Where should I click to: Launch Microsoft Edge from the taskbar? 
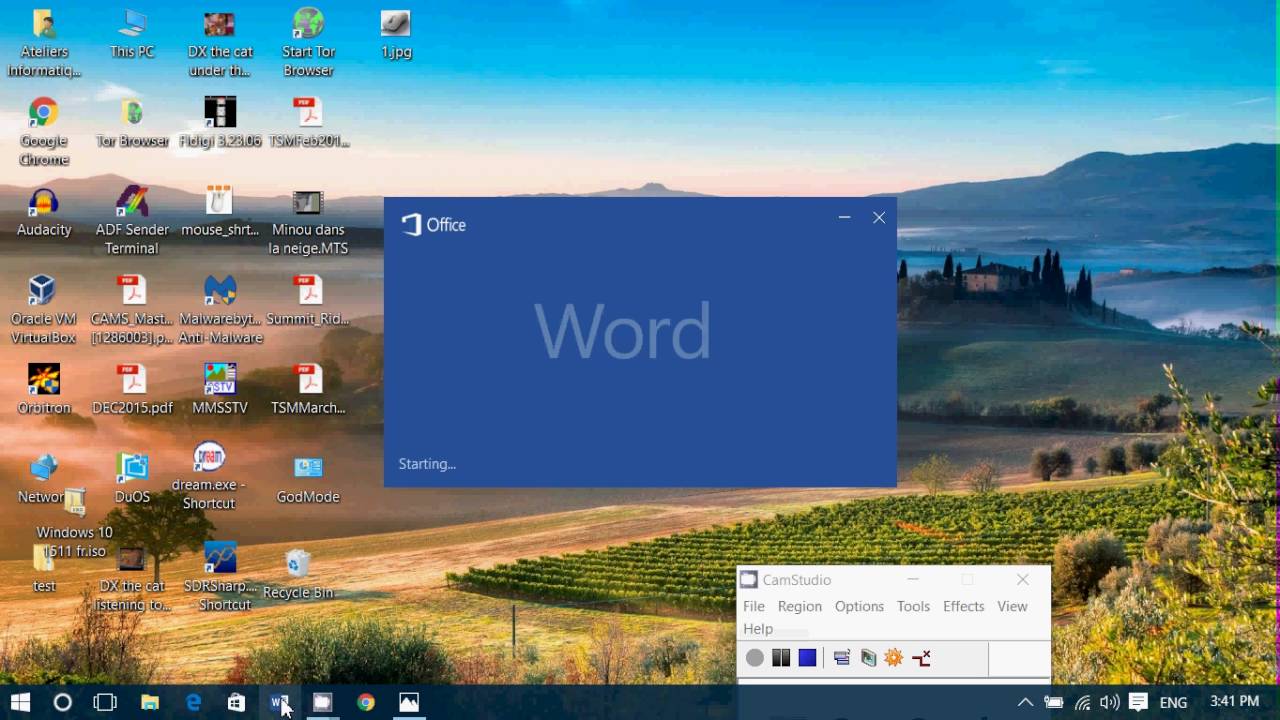tap(193, 703)
